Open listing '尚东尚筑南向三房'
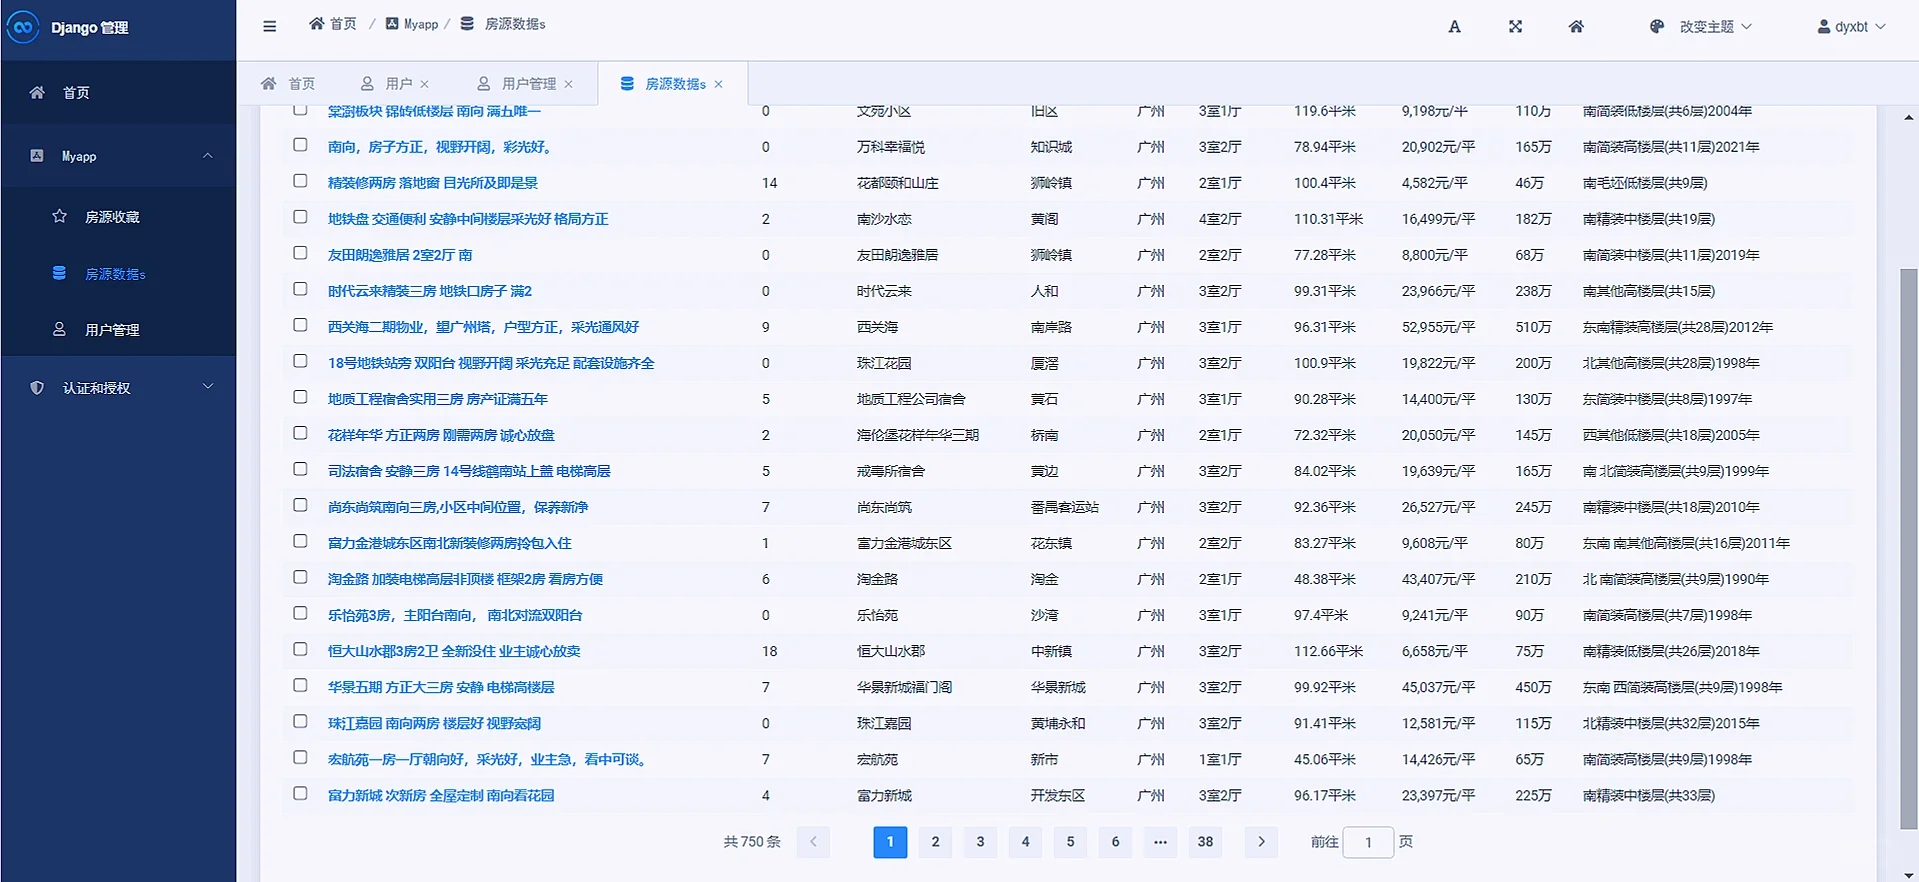Screen dimensions: 1919x882 coord(458,507)
